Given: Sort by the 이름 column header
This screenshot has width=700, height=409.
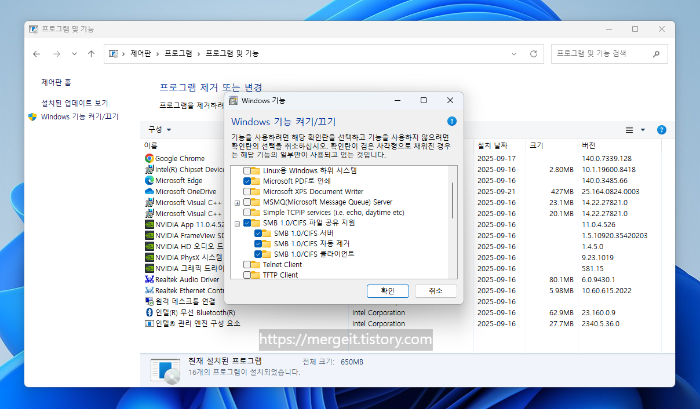Looking at the screenshot, I should click(150, 146).
